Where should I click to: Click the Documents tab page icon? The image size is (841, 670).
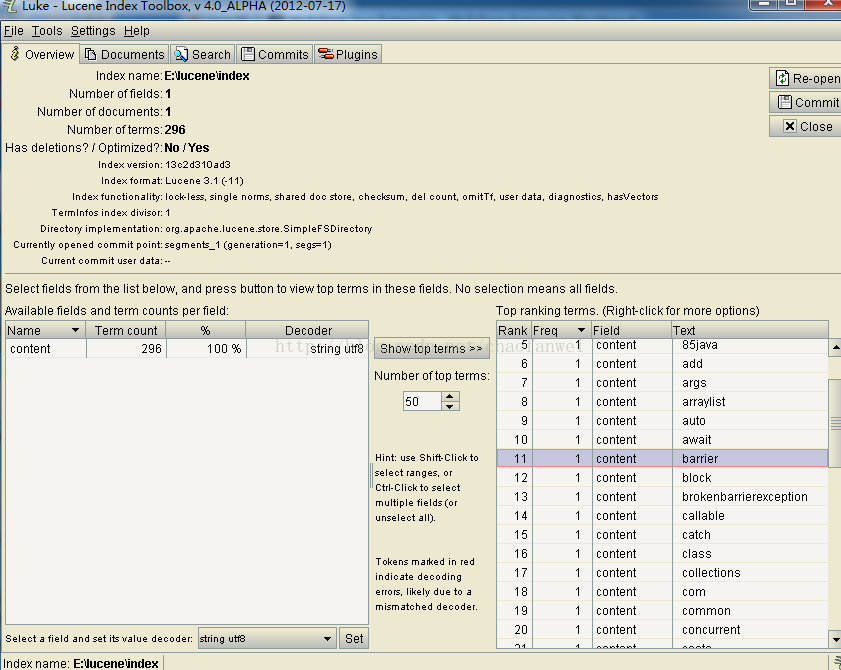click(91, 54)
